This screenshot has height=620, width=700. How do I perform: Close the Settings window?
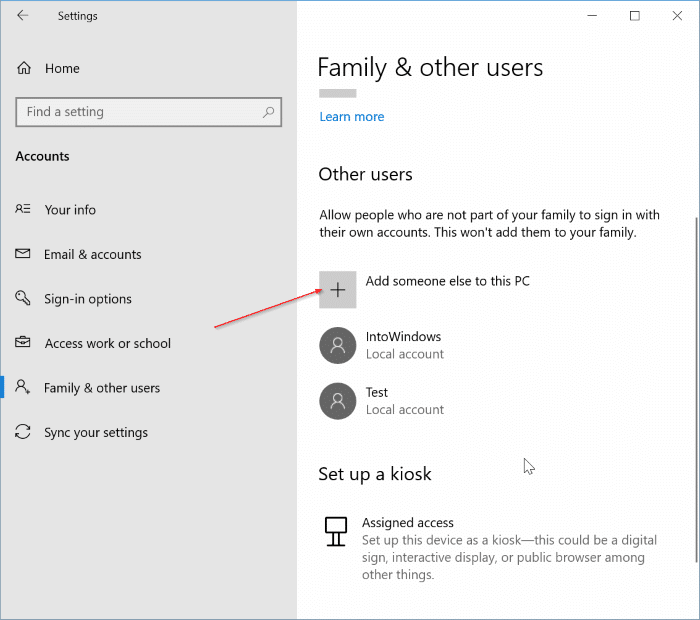(677, 16)
